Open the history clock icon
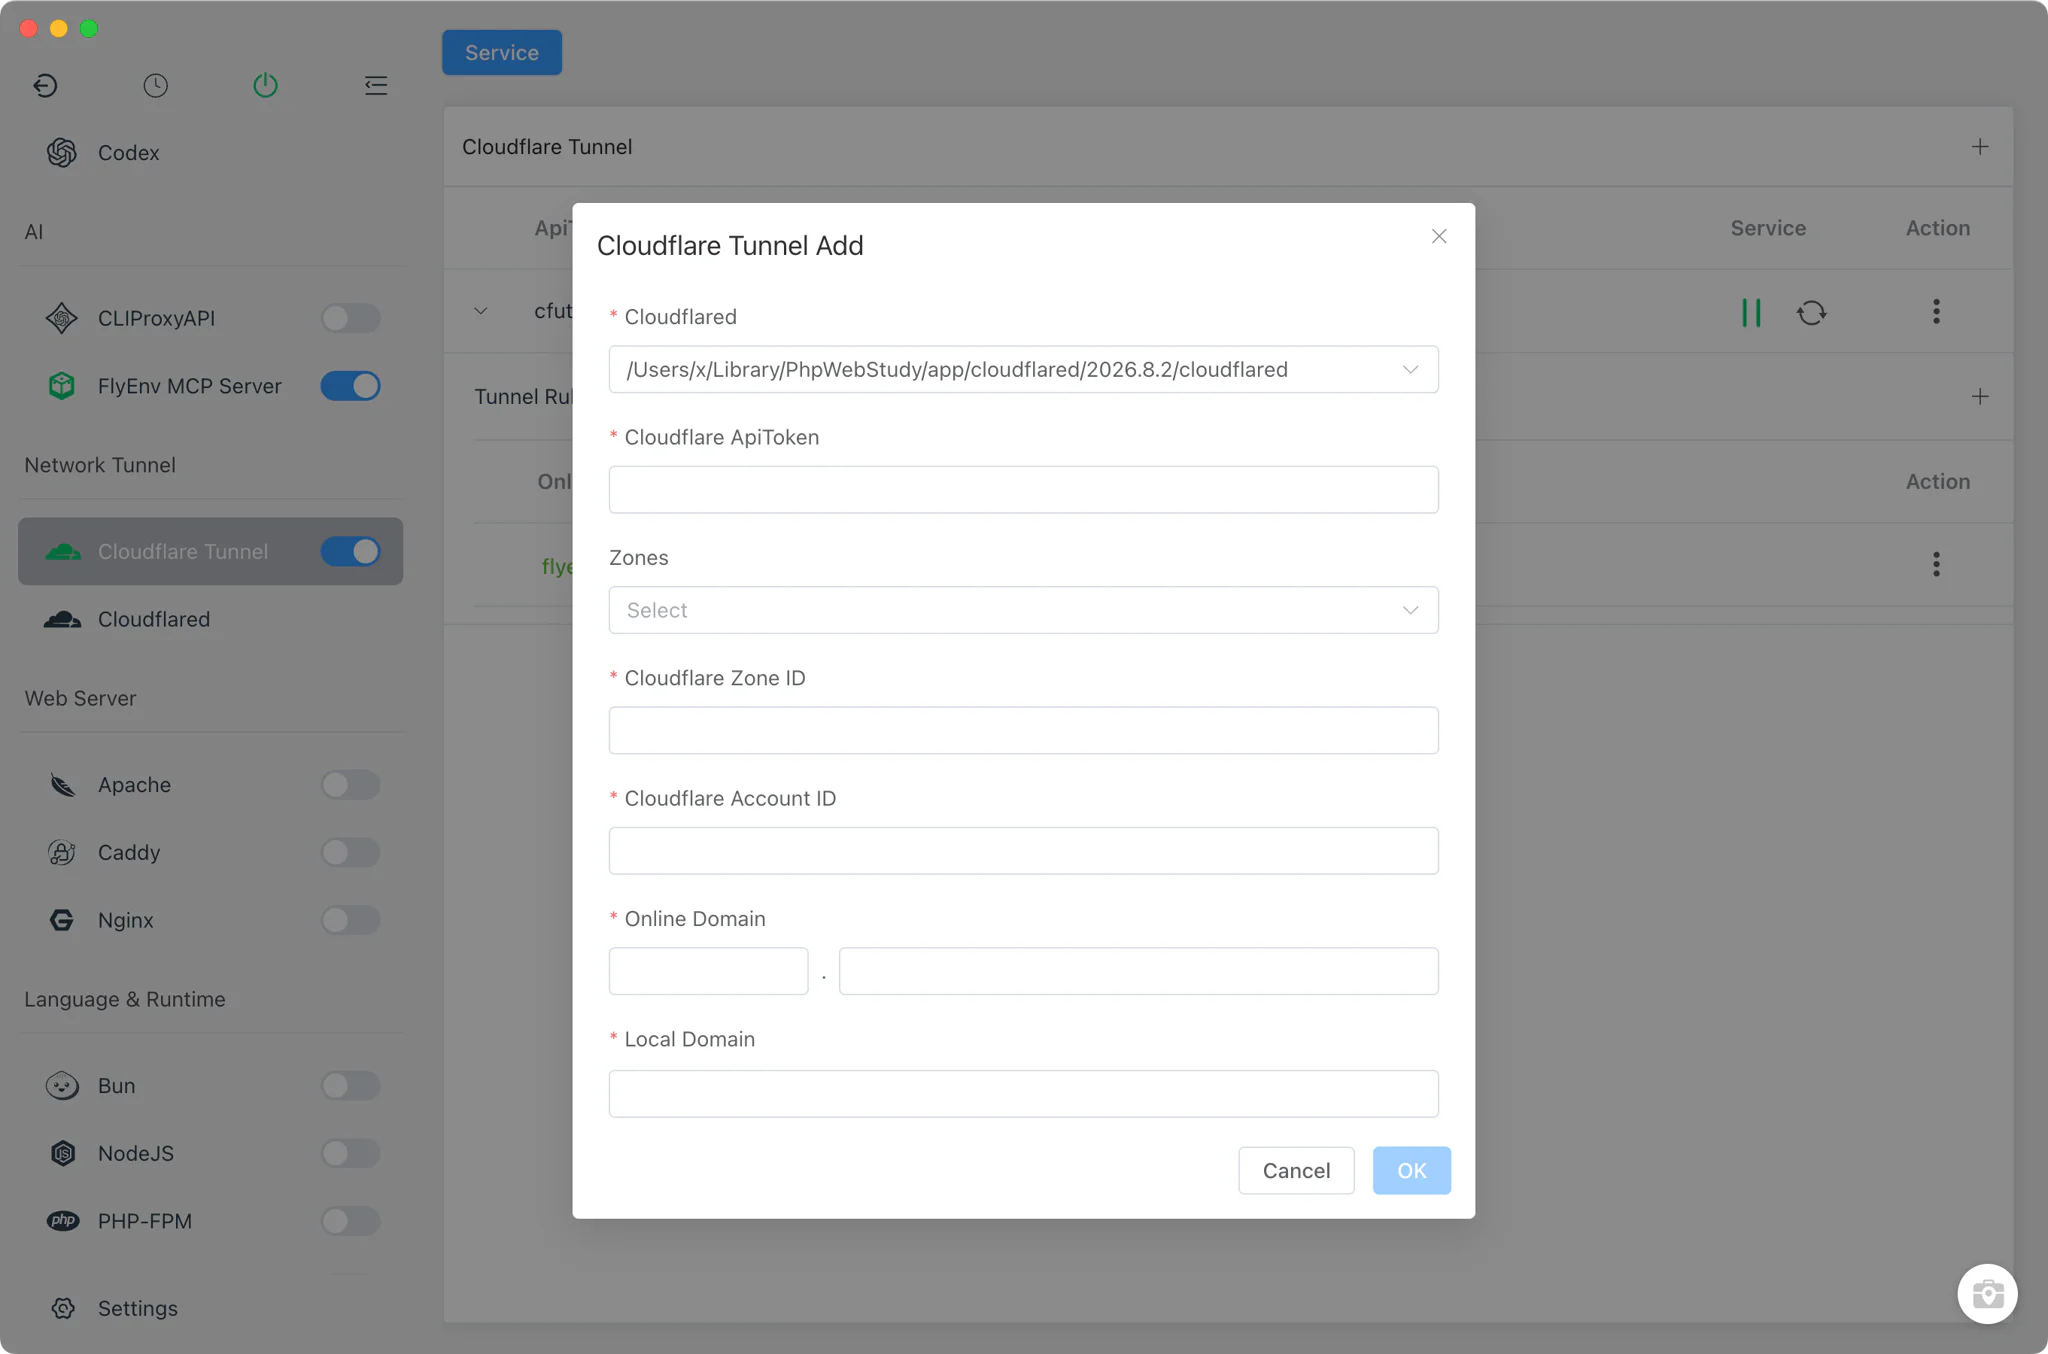The image size is (2048, 1354). 155,85
